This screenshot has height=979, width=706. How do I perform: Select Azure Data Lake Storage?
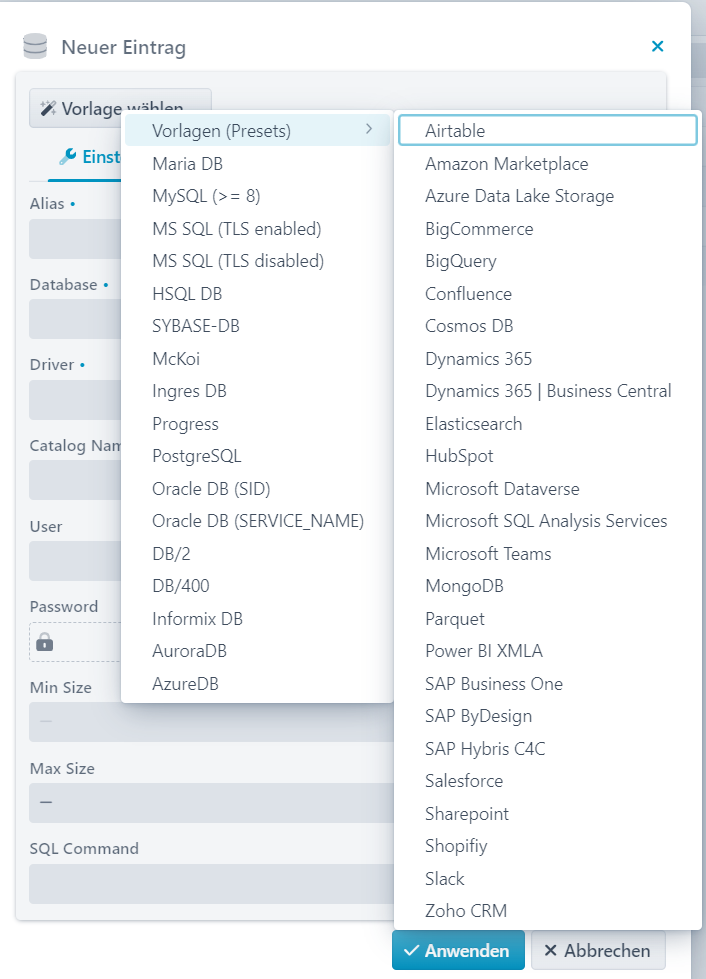click(547, 196)
